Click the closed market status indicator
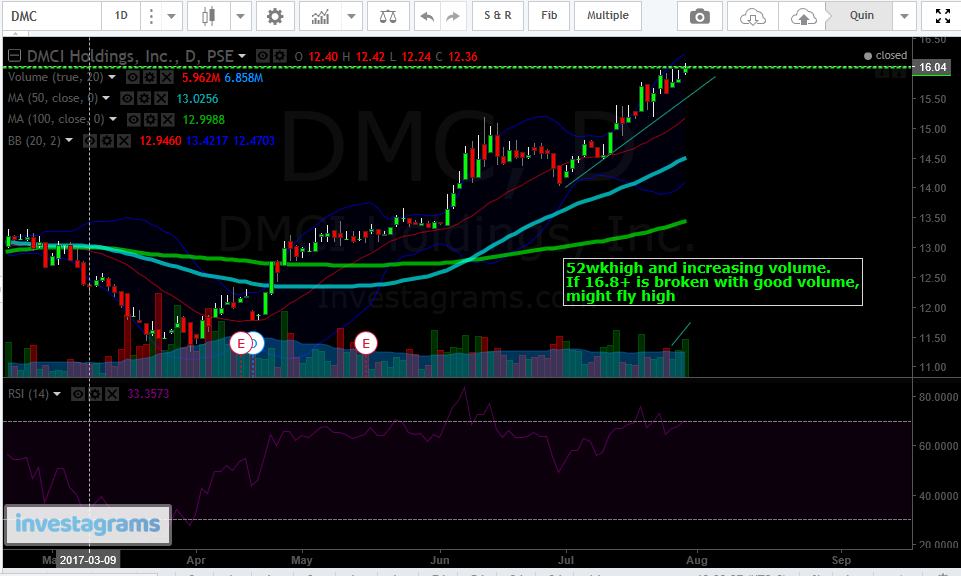Viewport: 961px width, 576px height. click(885, 56)
